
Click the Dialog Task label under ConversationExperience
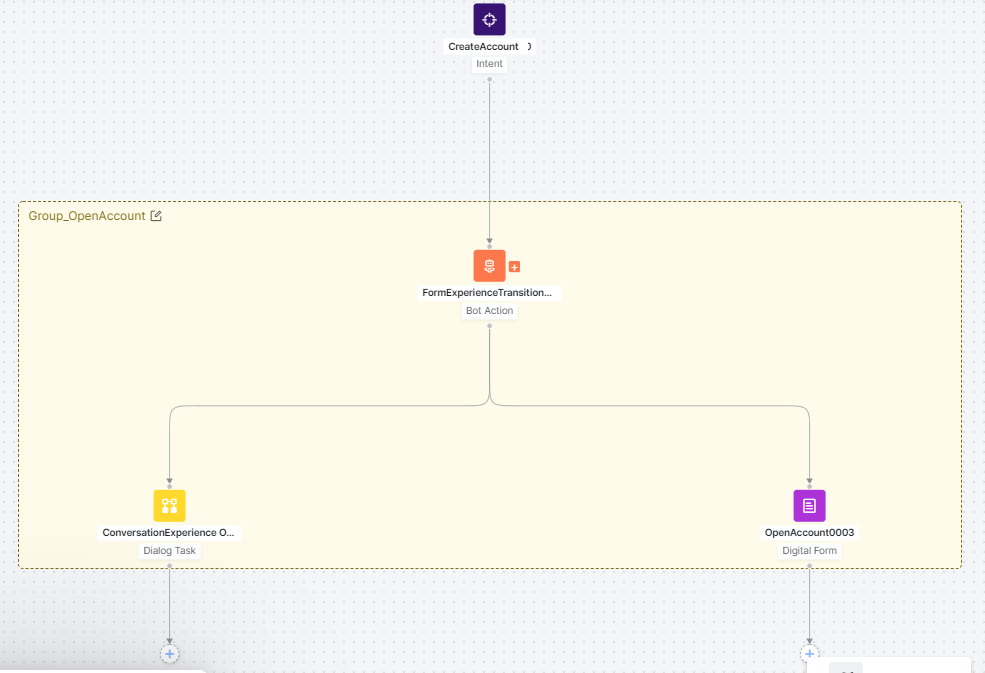coord(169,550)
